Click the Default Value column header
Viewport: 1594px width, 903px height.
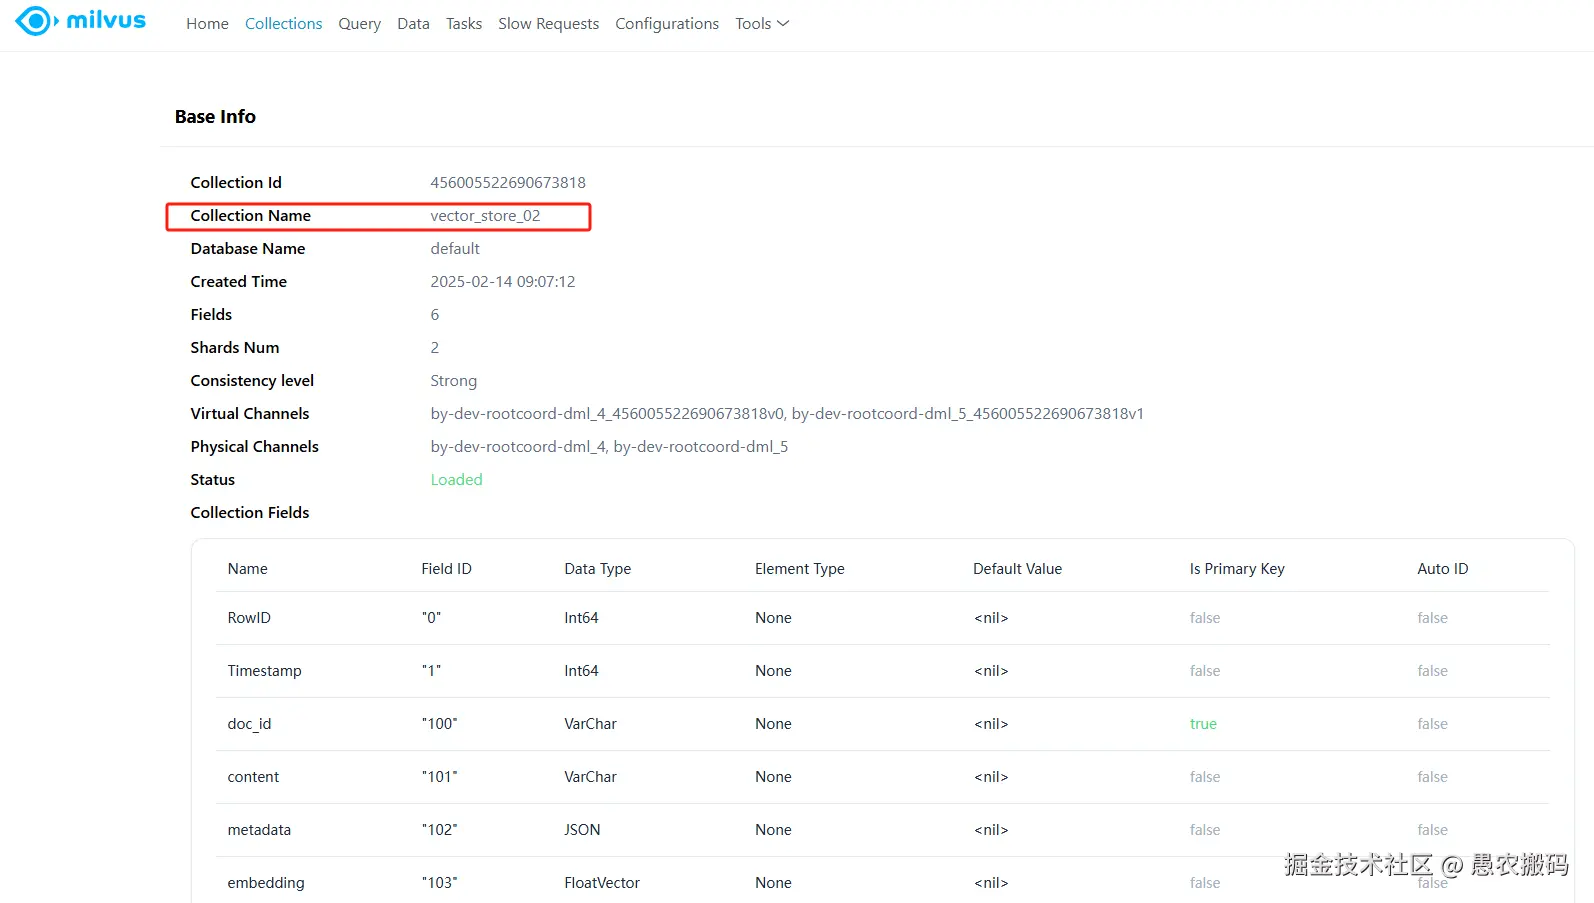1017,568
